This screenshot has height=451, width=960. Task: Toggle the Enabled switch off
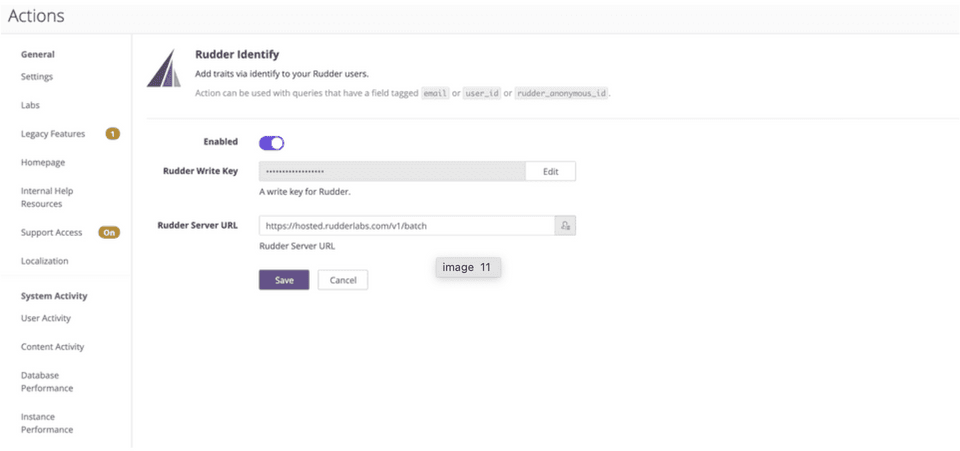[271, 143]
